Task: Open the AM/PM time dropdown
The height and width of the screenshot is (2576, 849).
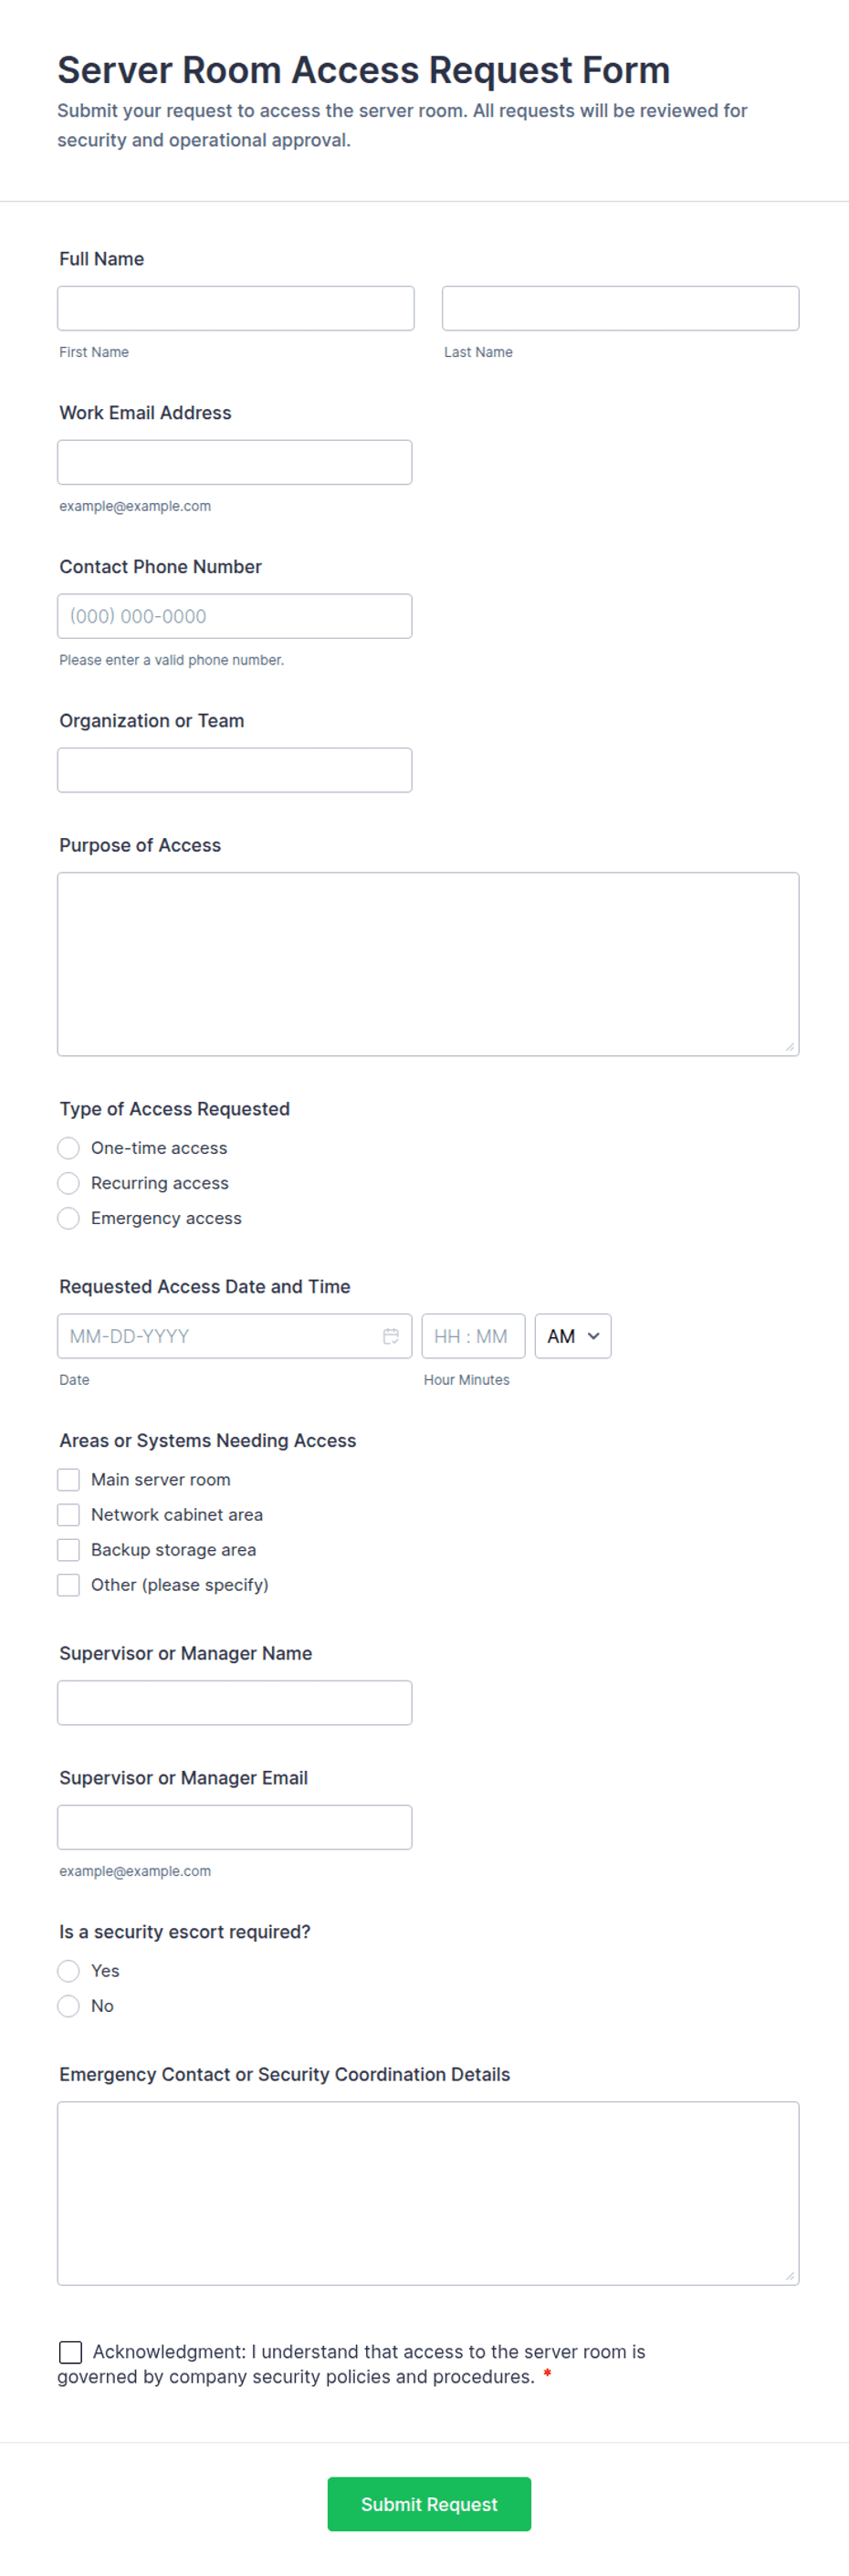Action: tap(572, 1335)
